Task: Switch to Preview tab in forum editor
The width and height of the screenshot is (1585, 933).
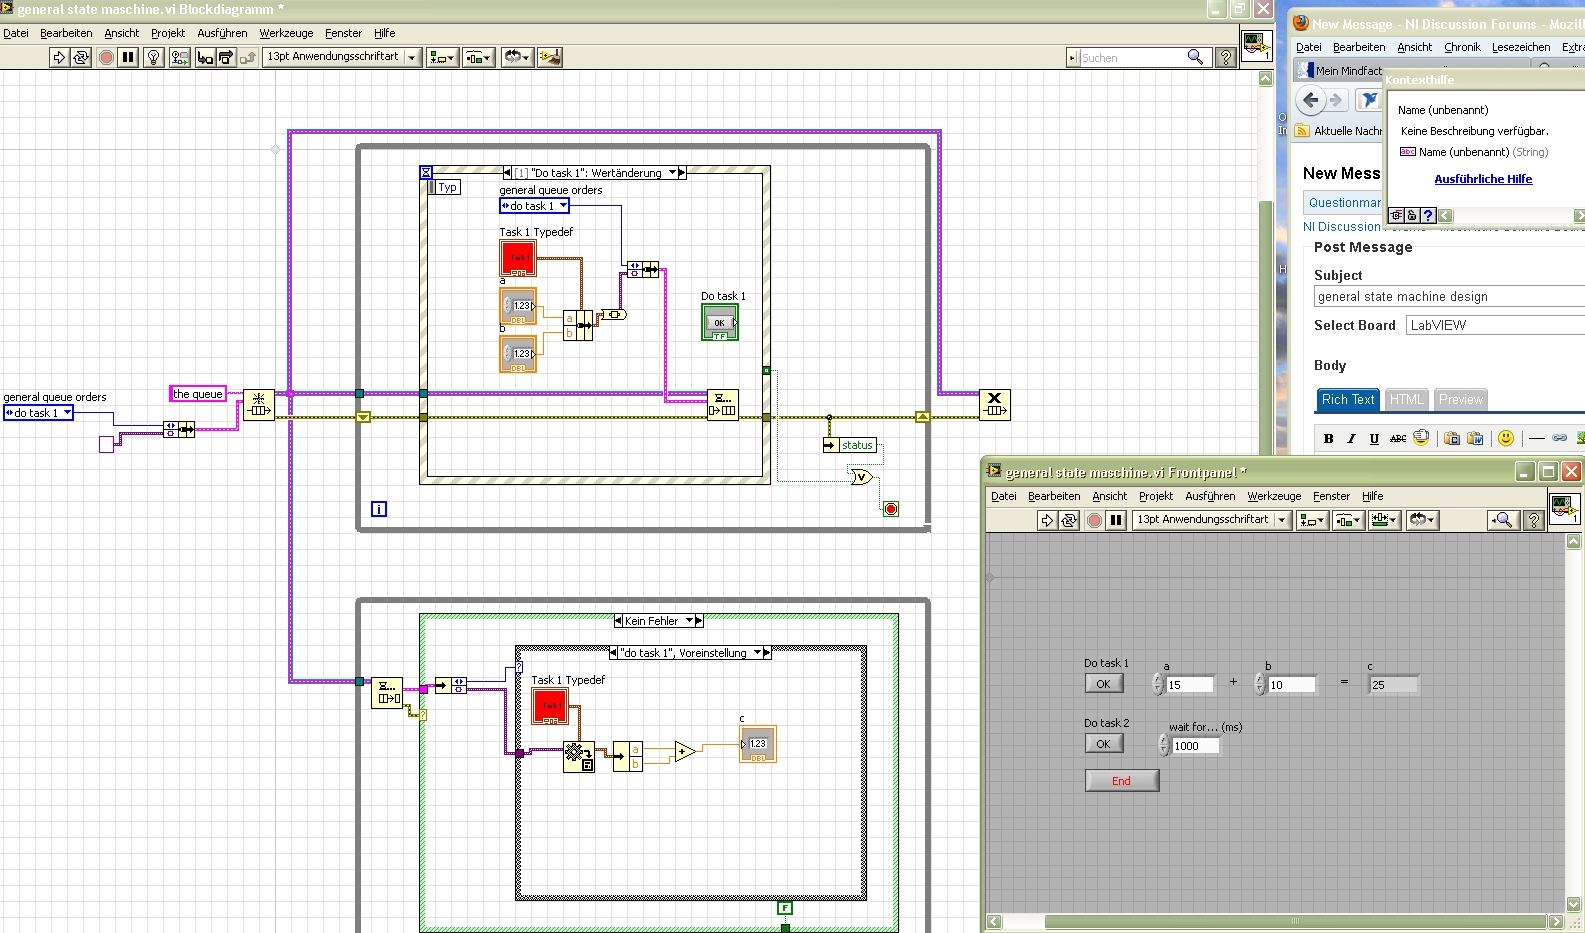Action: pyautogui.click(x=1461, y=399)
